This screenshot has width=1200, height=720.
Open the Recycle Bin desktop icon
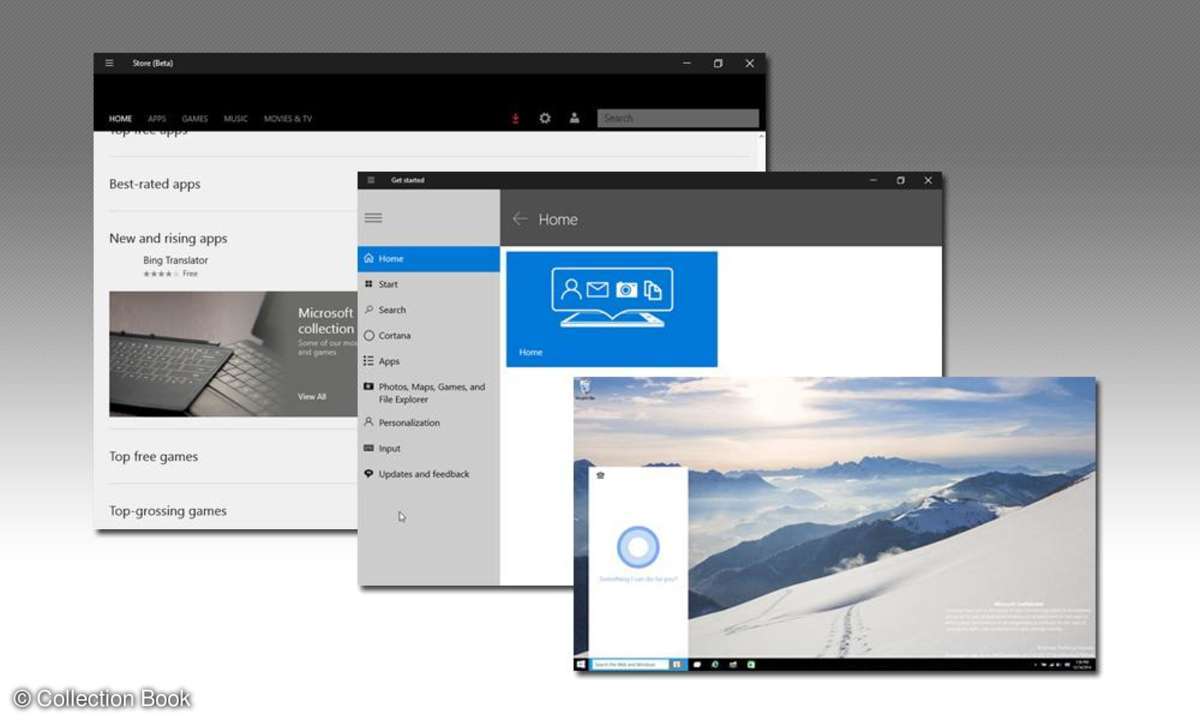pyautogui.click(x=583, y=389)
